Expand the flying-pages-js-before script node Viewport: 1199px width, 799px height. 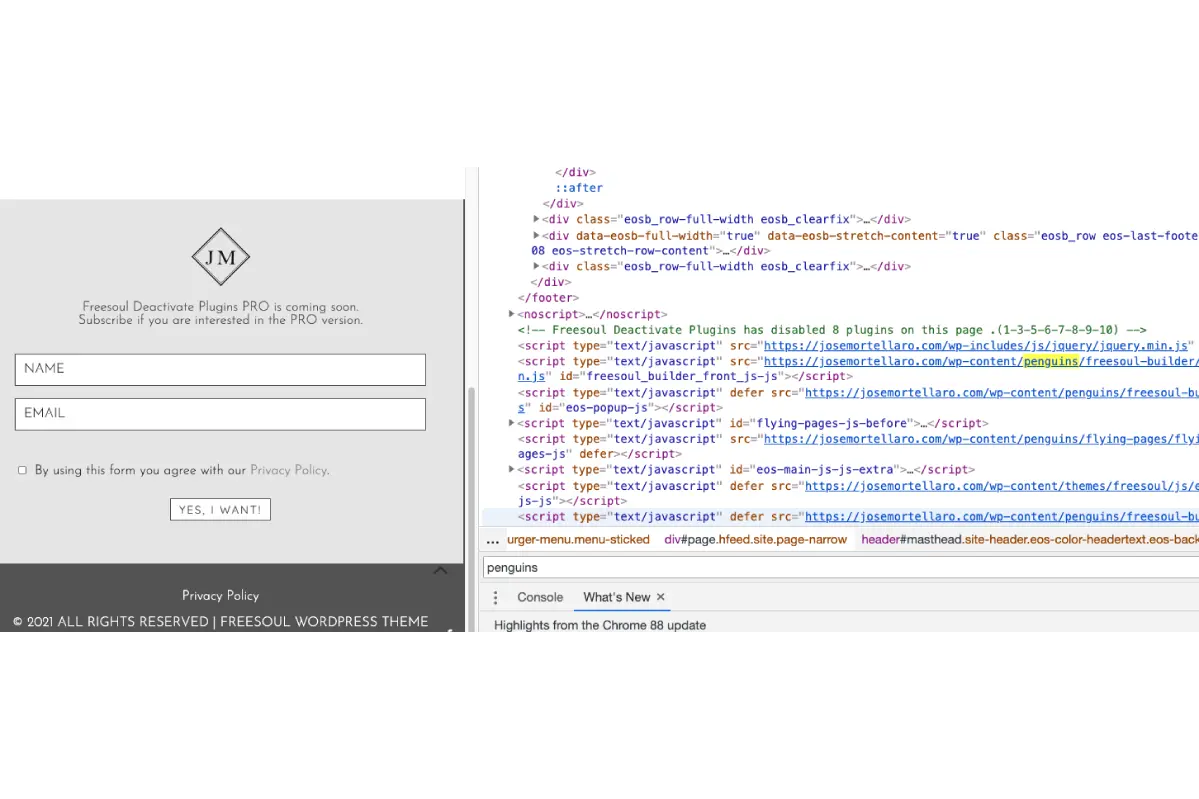coord(511,423)
